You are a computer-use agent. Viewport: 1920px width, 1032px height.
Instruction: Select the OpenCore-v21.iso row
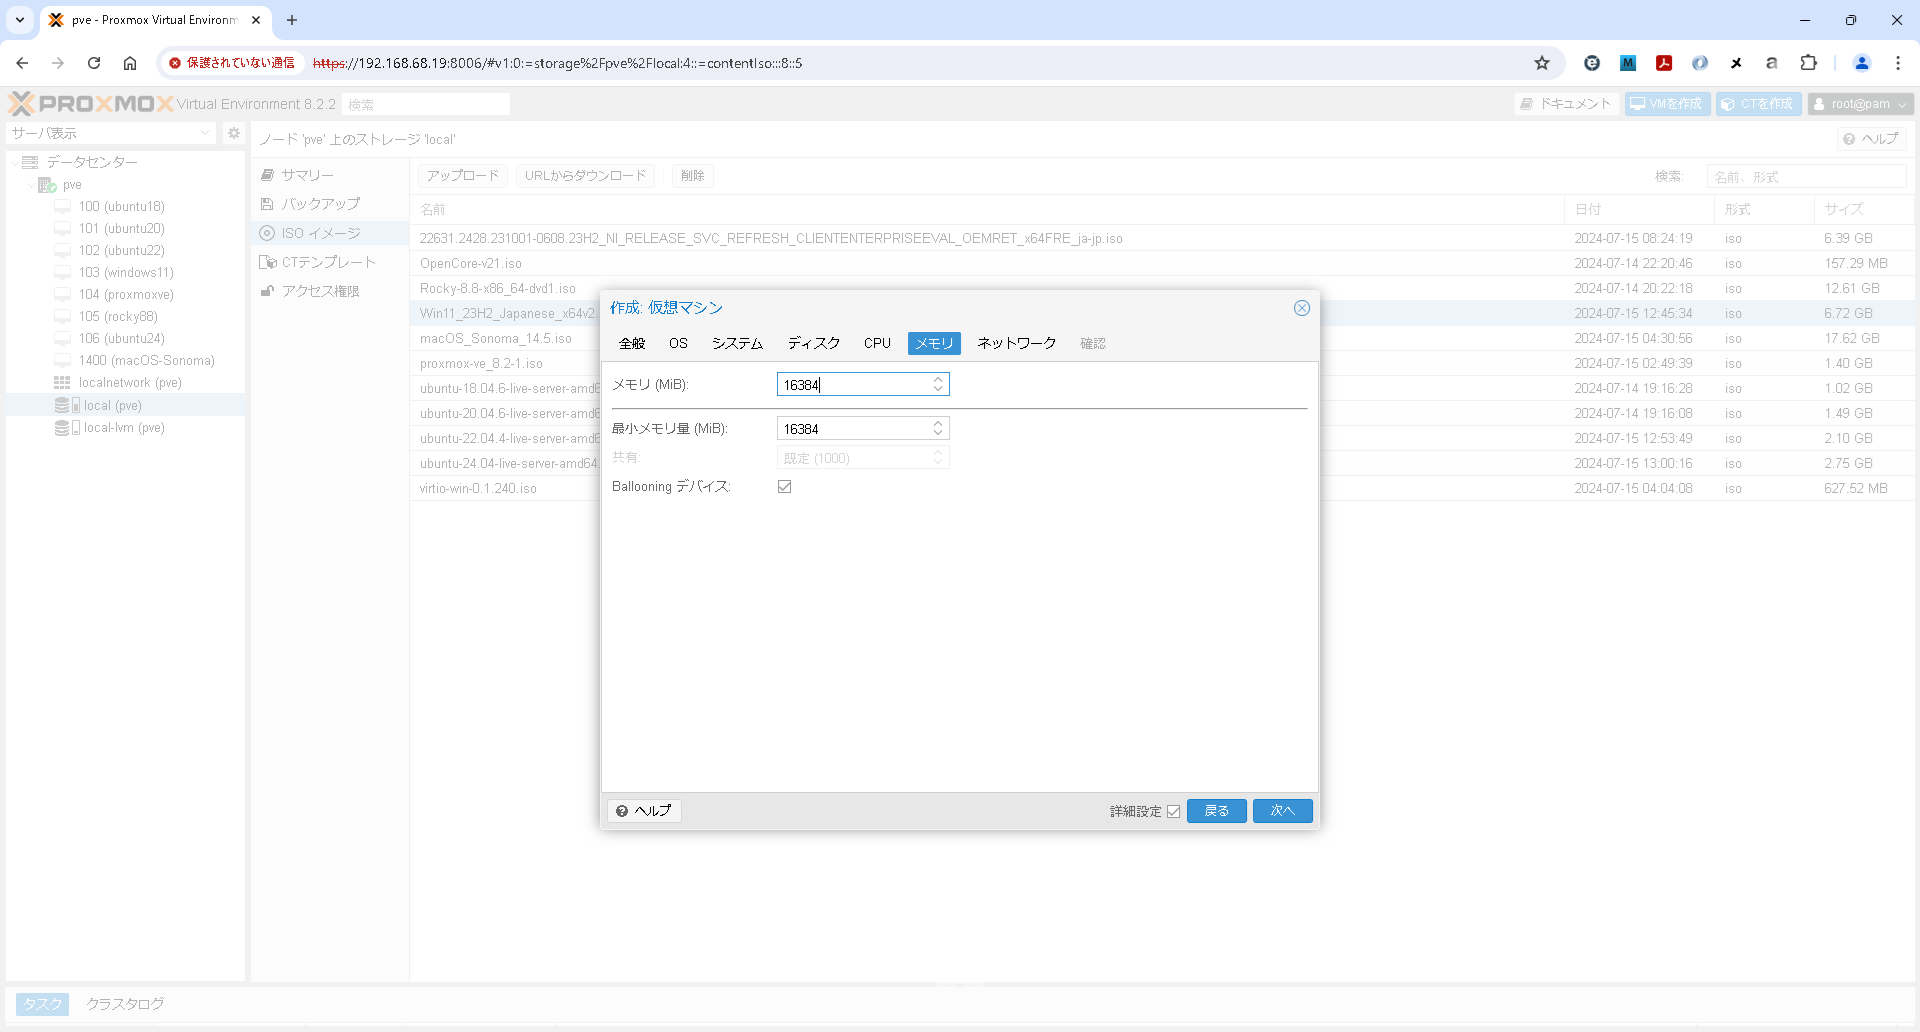click(x=1163, y=264)
